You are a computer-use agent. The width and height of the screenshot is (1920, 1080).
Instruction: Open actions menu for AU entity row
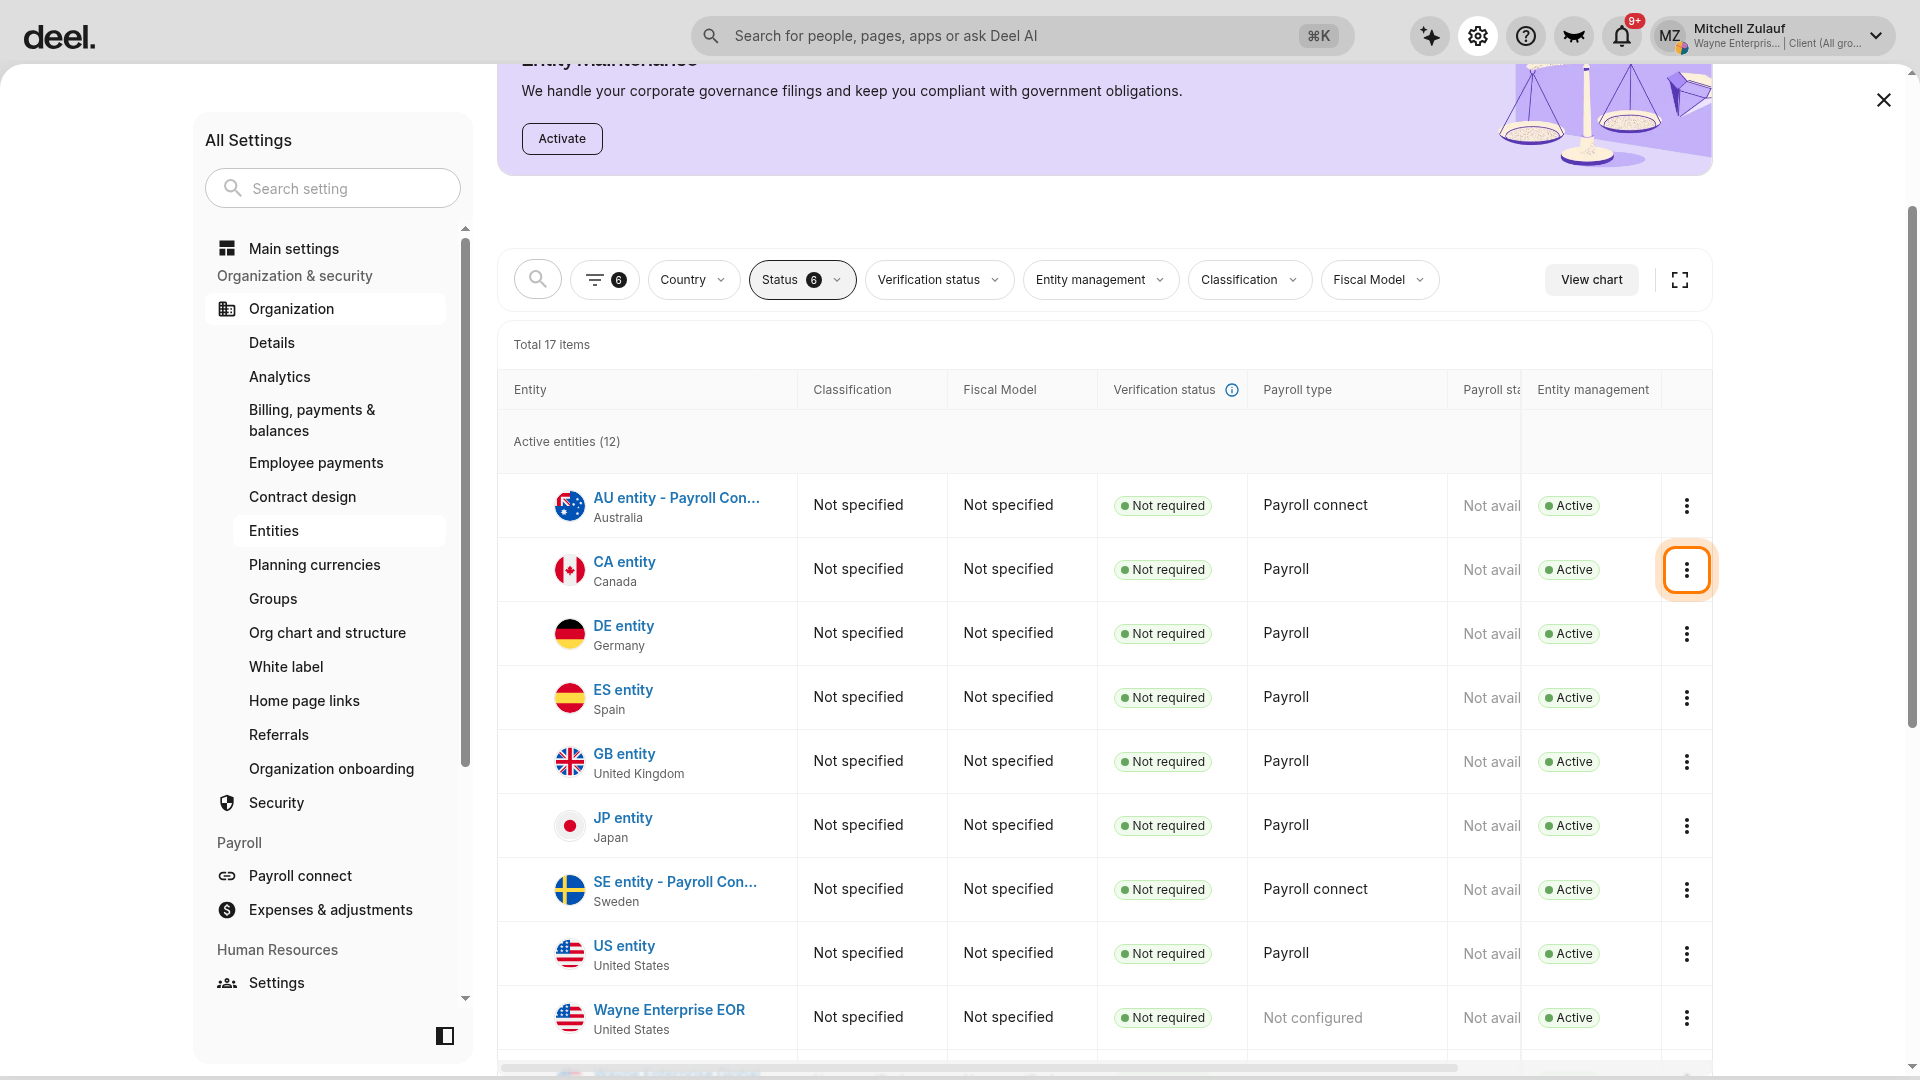coord(1687,506)
